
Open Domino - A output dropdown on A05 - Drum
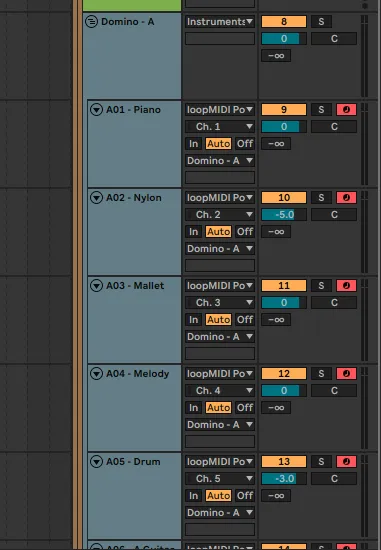pyautogui.click(x=220, y=513)
